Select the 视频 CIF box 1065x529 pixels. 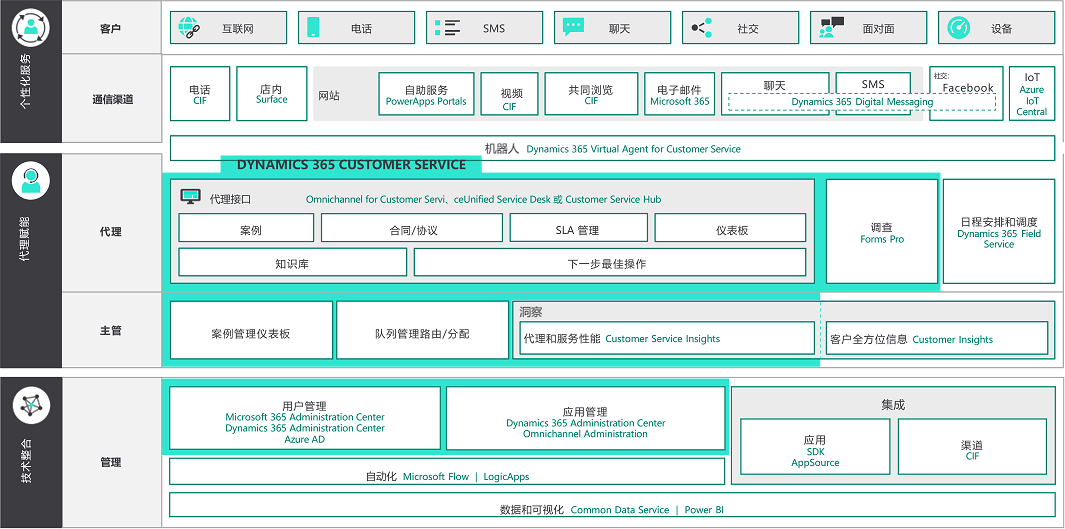pos(509,94)
